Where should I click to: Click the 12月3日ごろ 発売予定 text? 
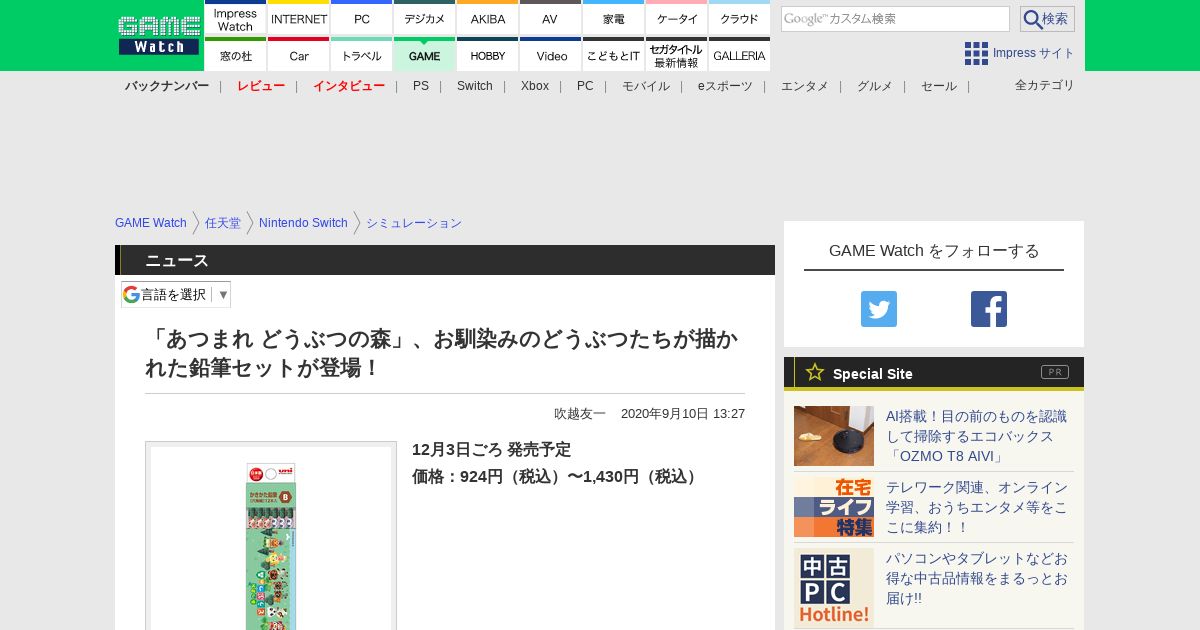pos(491,450)
